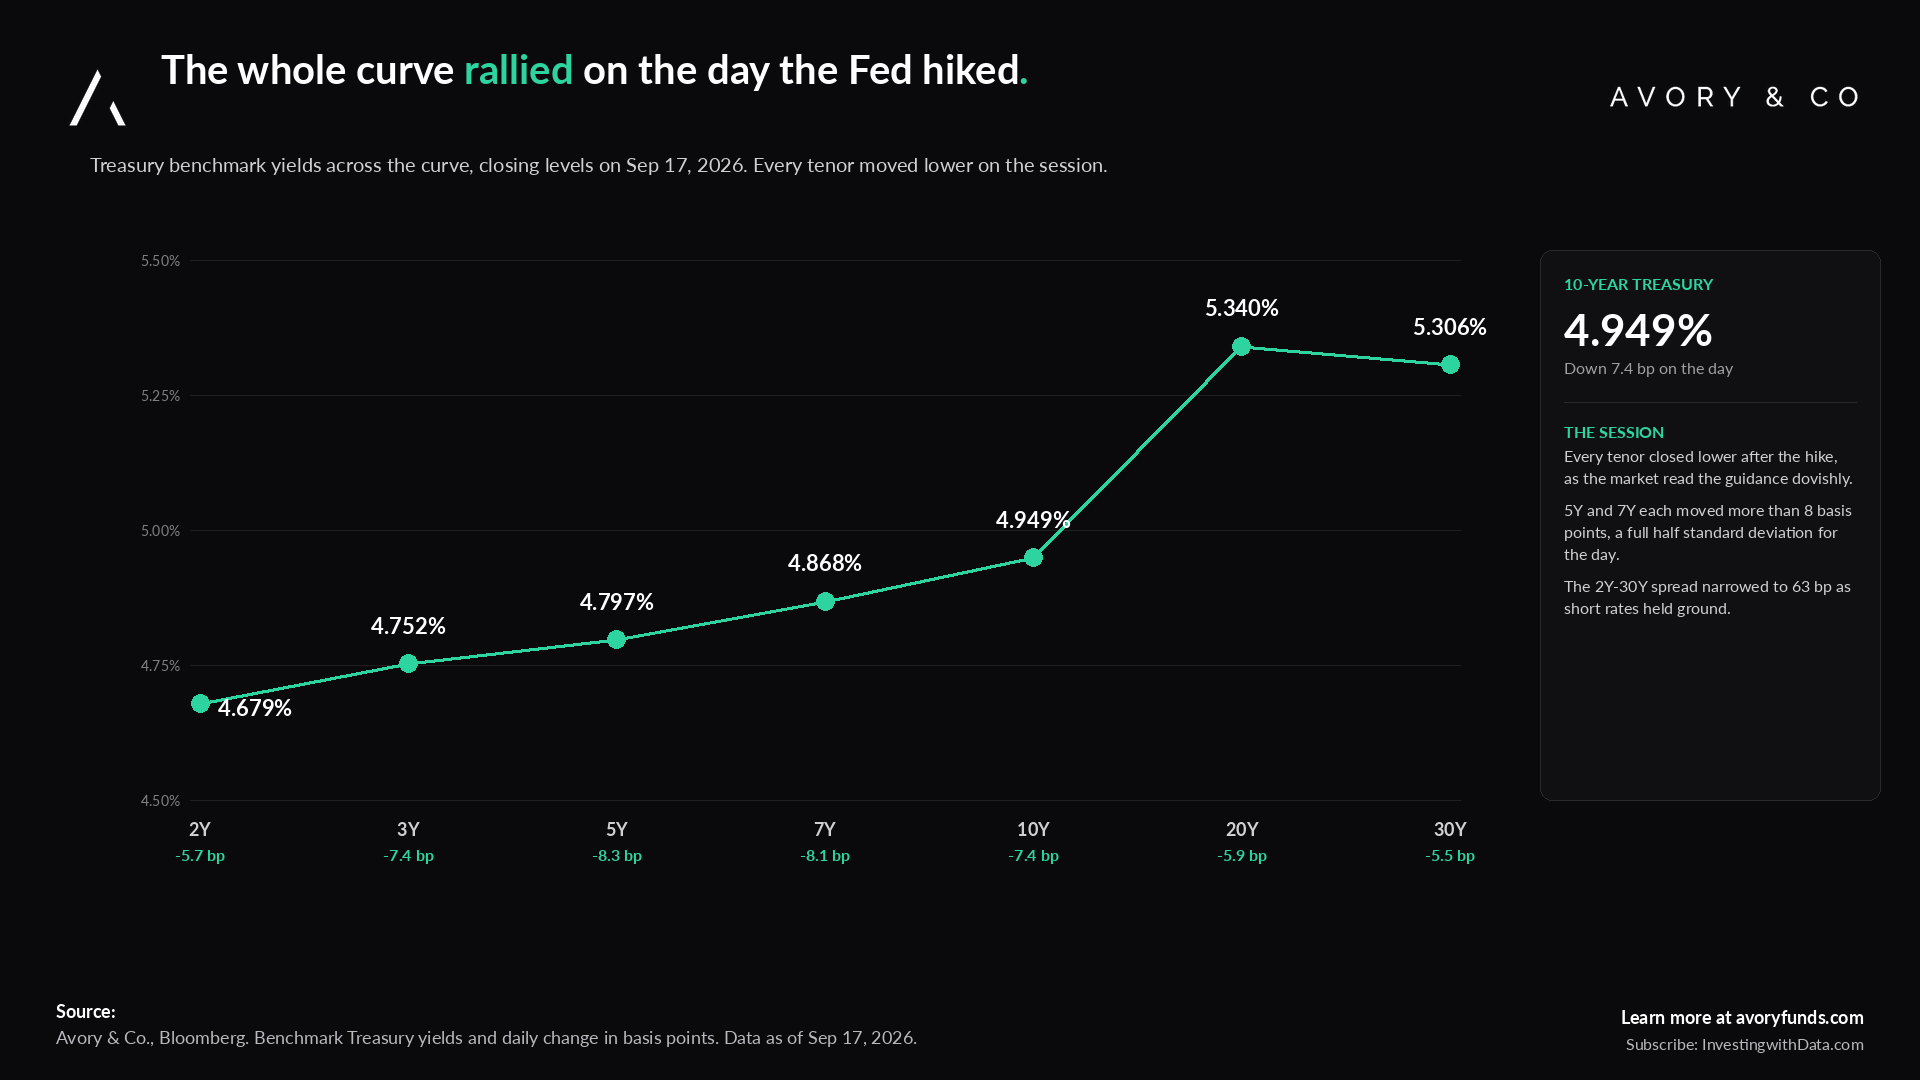Select the 3Y data point at 4.752%
This screenshot has height=1080, width=1920.
click(x=408, y=664)
